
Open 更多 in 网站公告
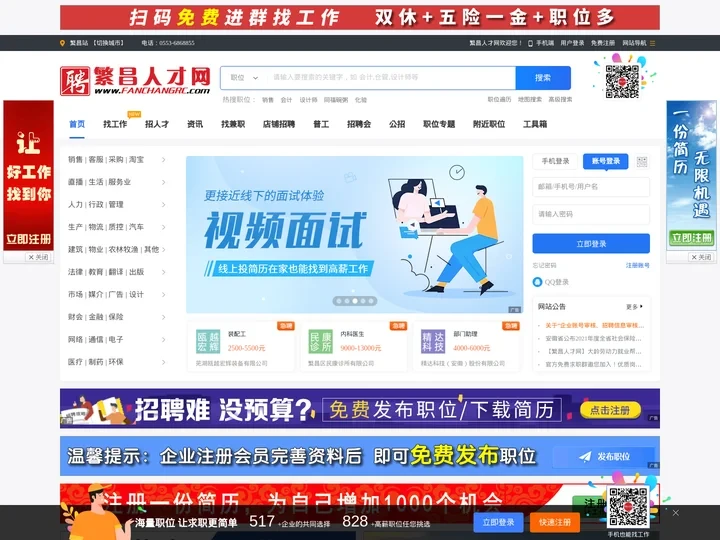coord(634,307)
